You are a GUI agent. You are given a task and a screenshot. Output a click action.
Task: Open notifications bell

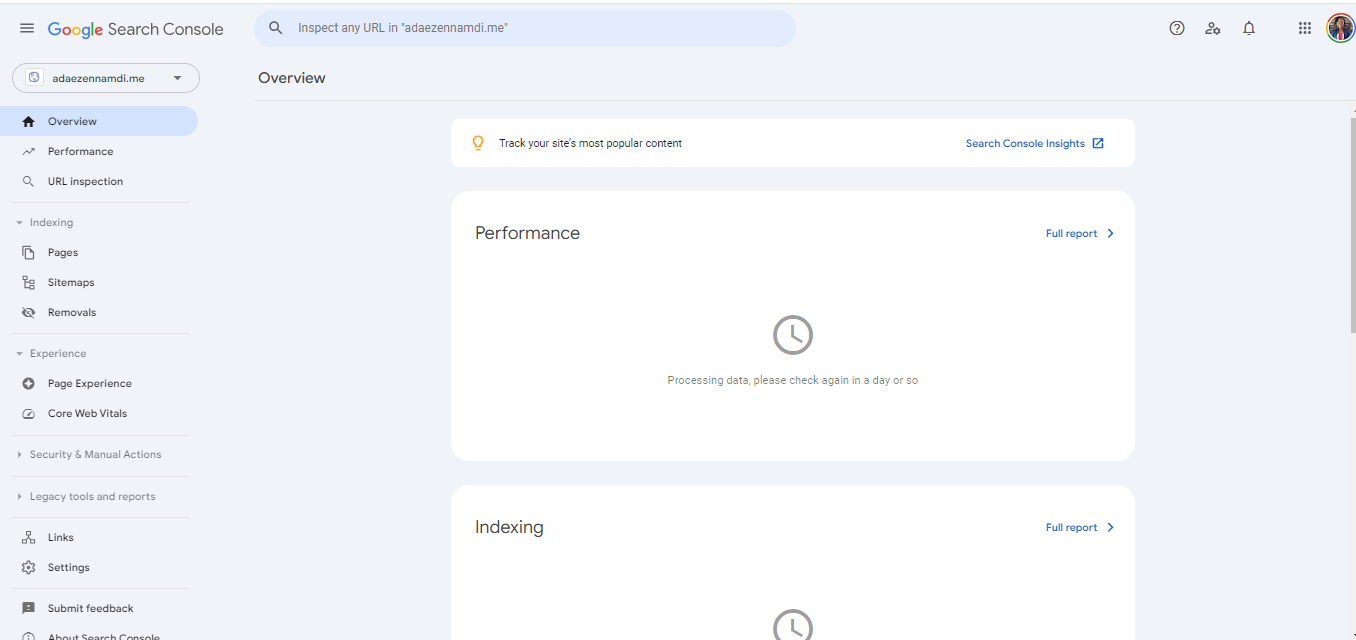point(1249,28)
